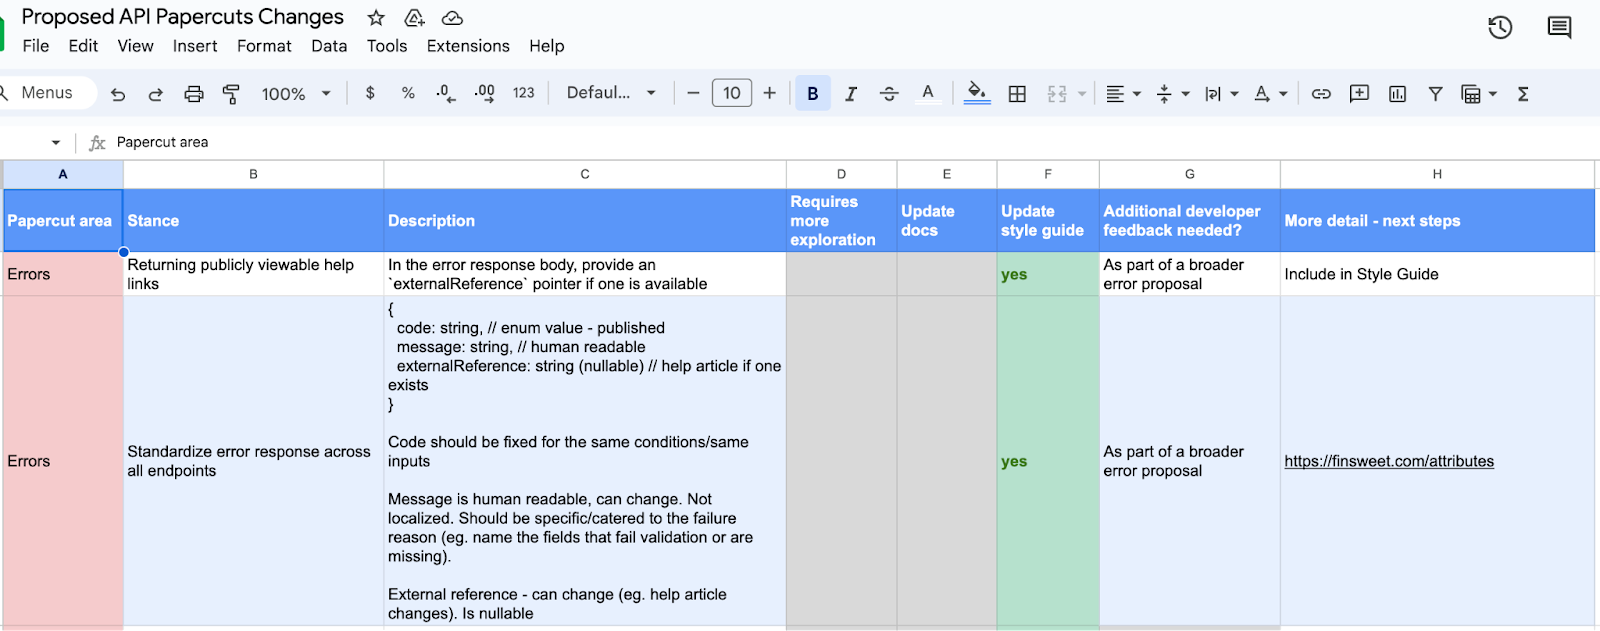Click the Stance header cell

click(253, 221)
